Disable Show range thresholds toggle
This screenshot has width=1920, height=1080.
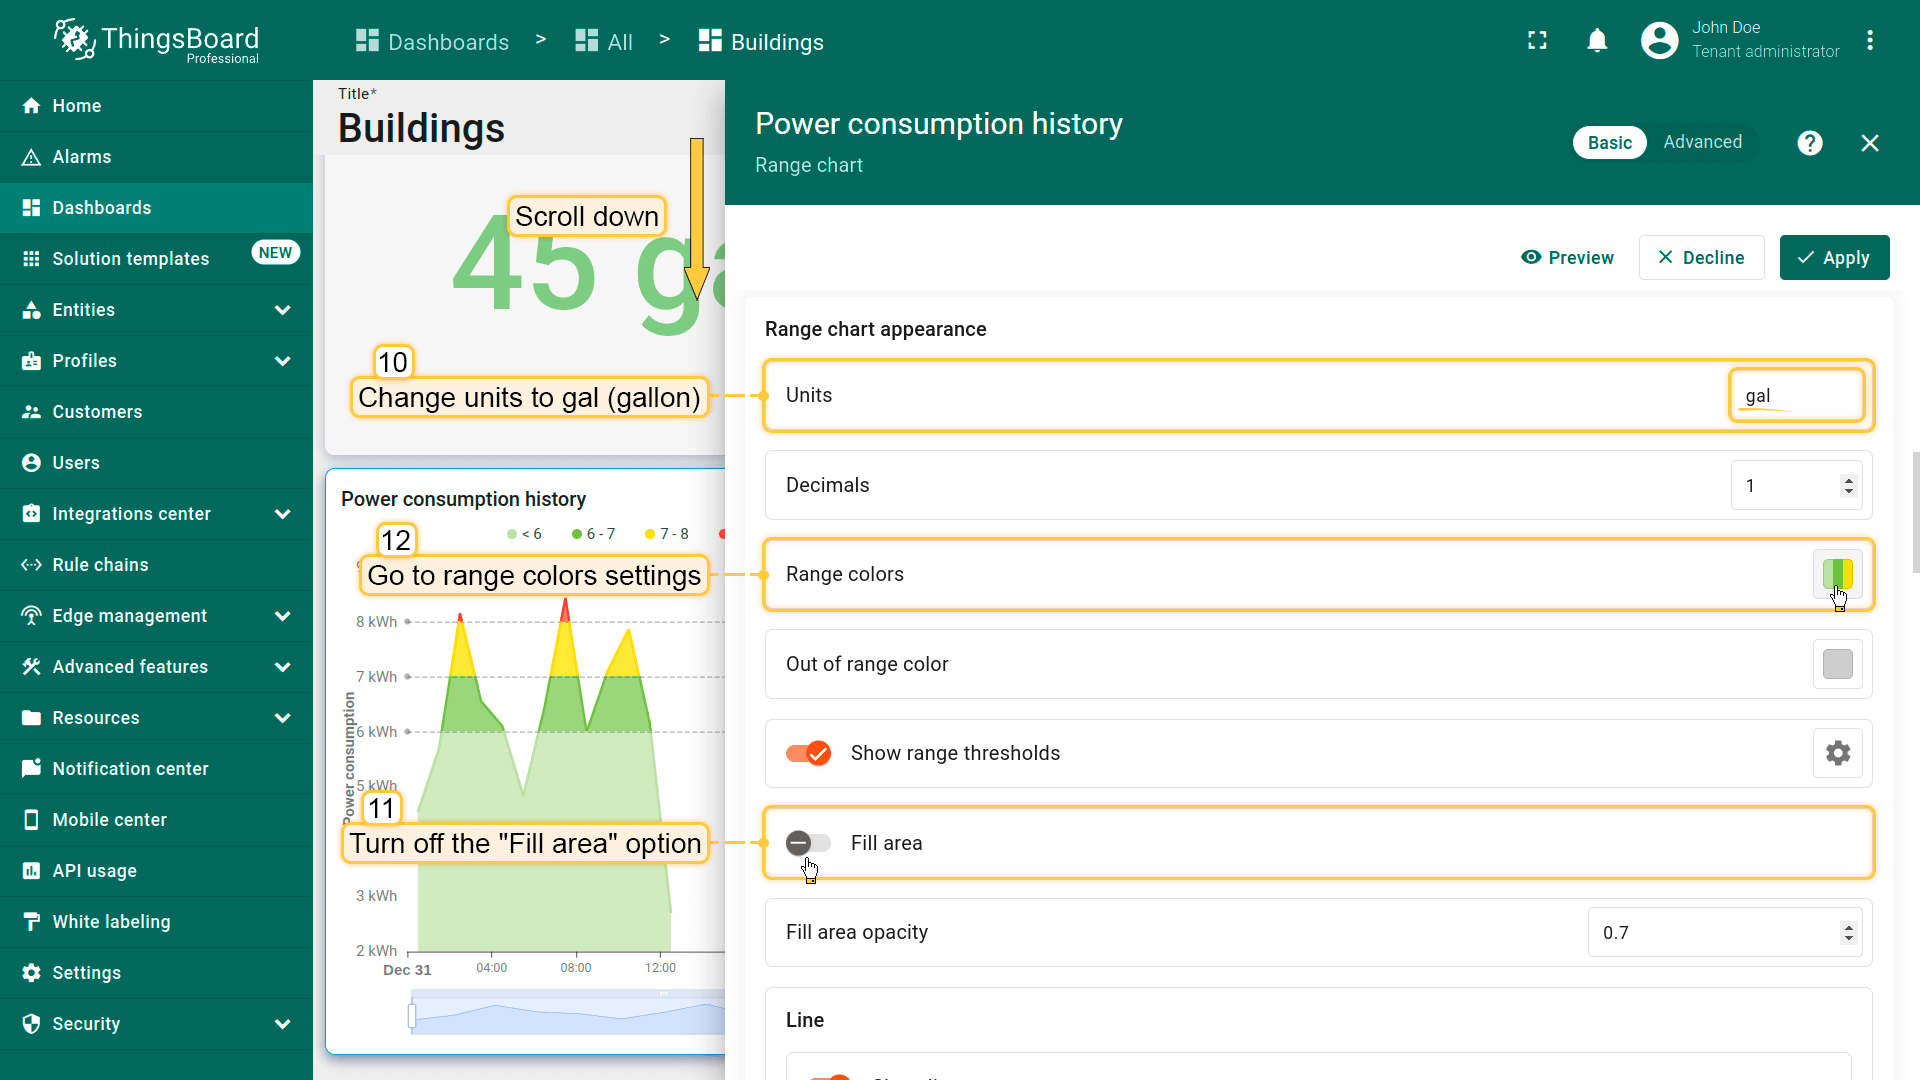coord(809,753)
